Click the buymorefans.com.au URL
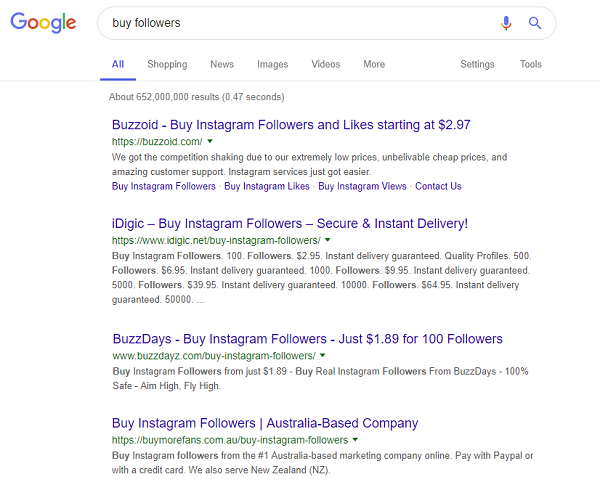The width and height of the screenshot is (600, 490). click(x=230, y=440)
